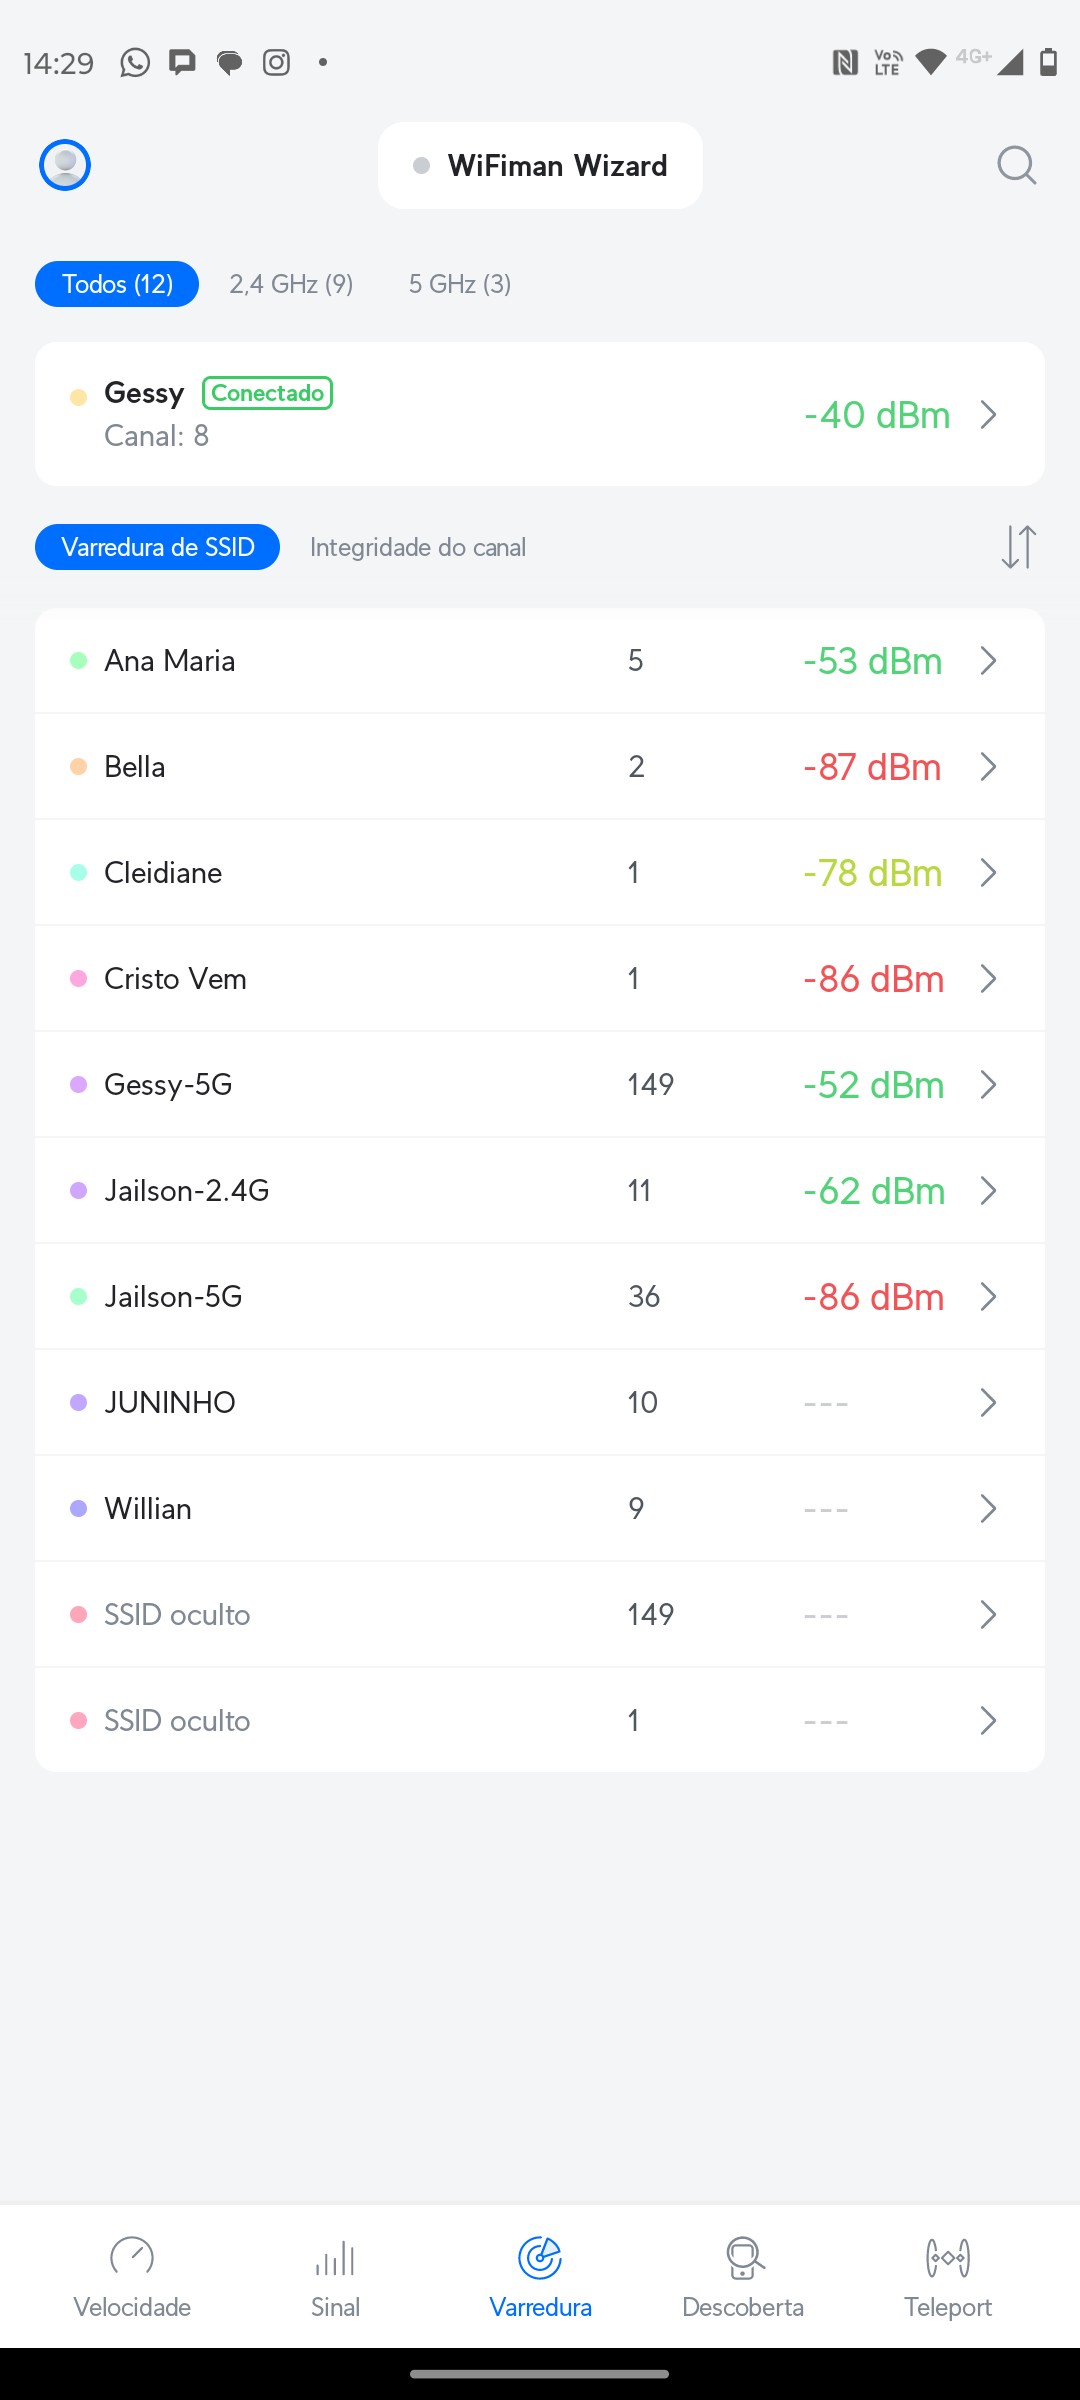Screen dimensions: 1080x2400
Task: Open connected Gessy network chevron
Action: coord(988,415)
